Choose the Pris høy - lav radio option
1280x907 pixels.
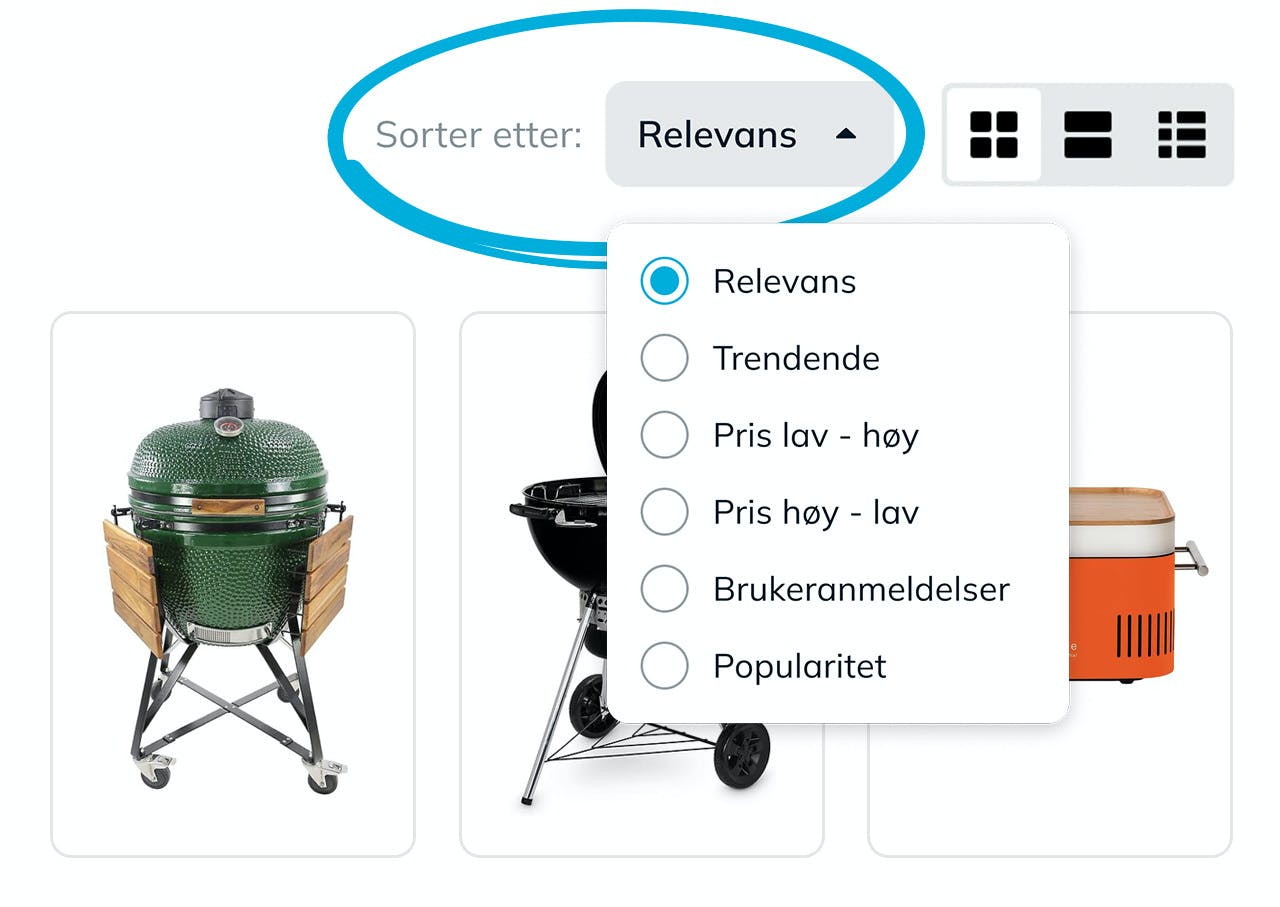[664, 512]
